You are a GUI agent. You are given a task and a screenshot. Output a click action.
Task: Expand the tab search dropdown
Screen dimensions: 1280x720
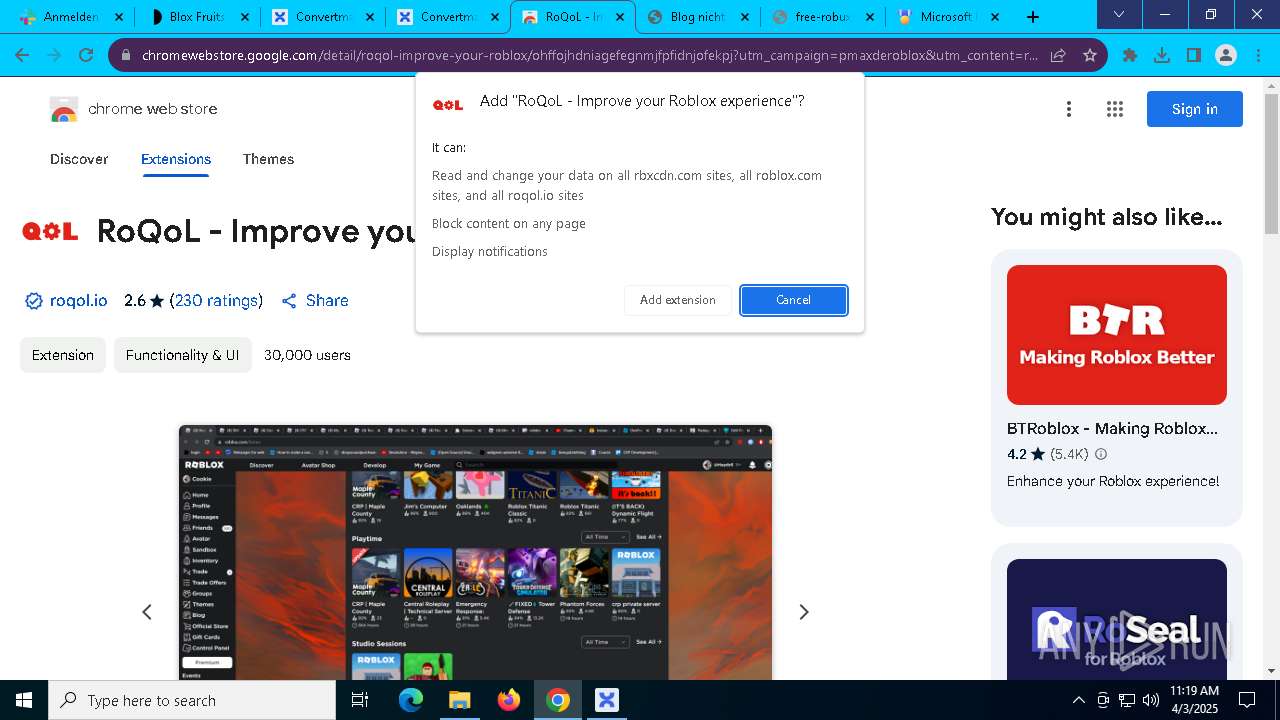[x=1119, y=15]
